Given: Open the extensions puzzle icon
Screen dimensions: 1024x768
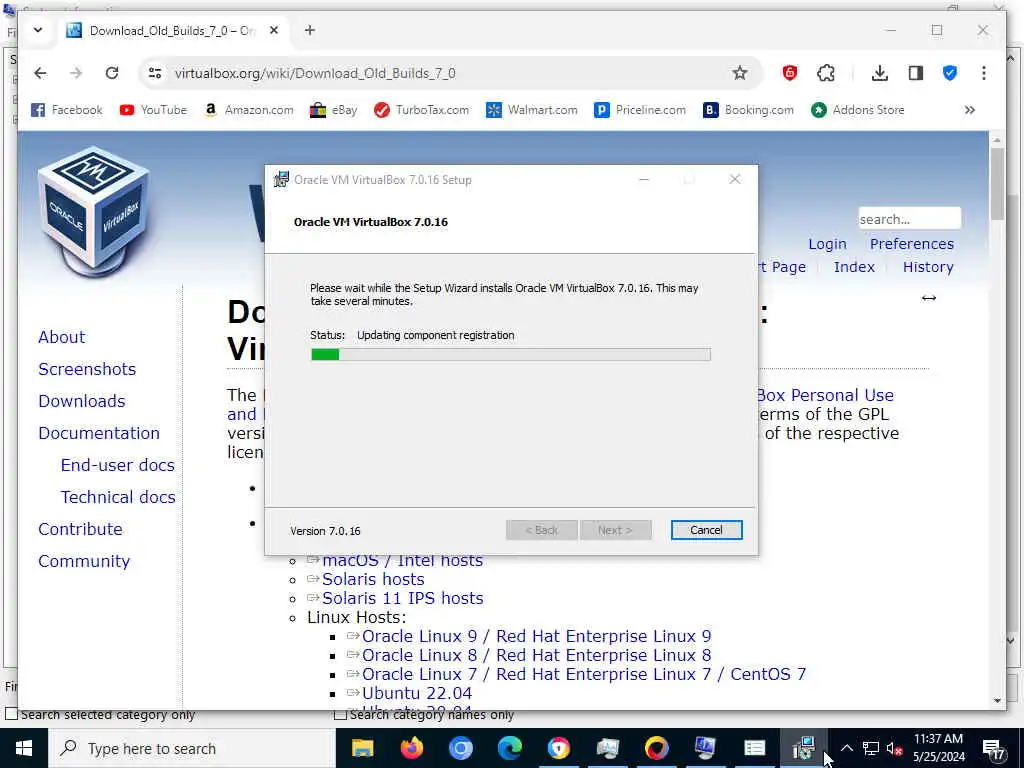Looking at the screenshot, I should tap(826, 73).
